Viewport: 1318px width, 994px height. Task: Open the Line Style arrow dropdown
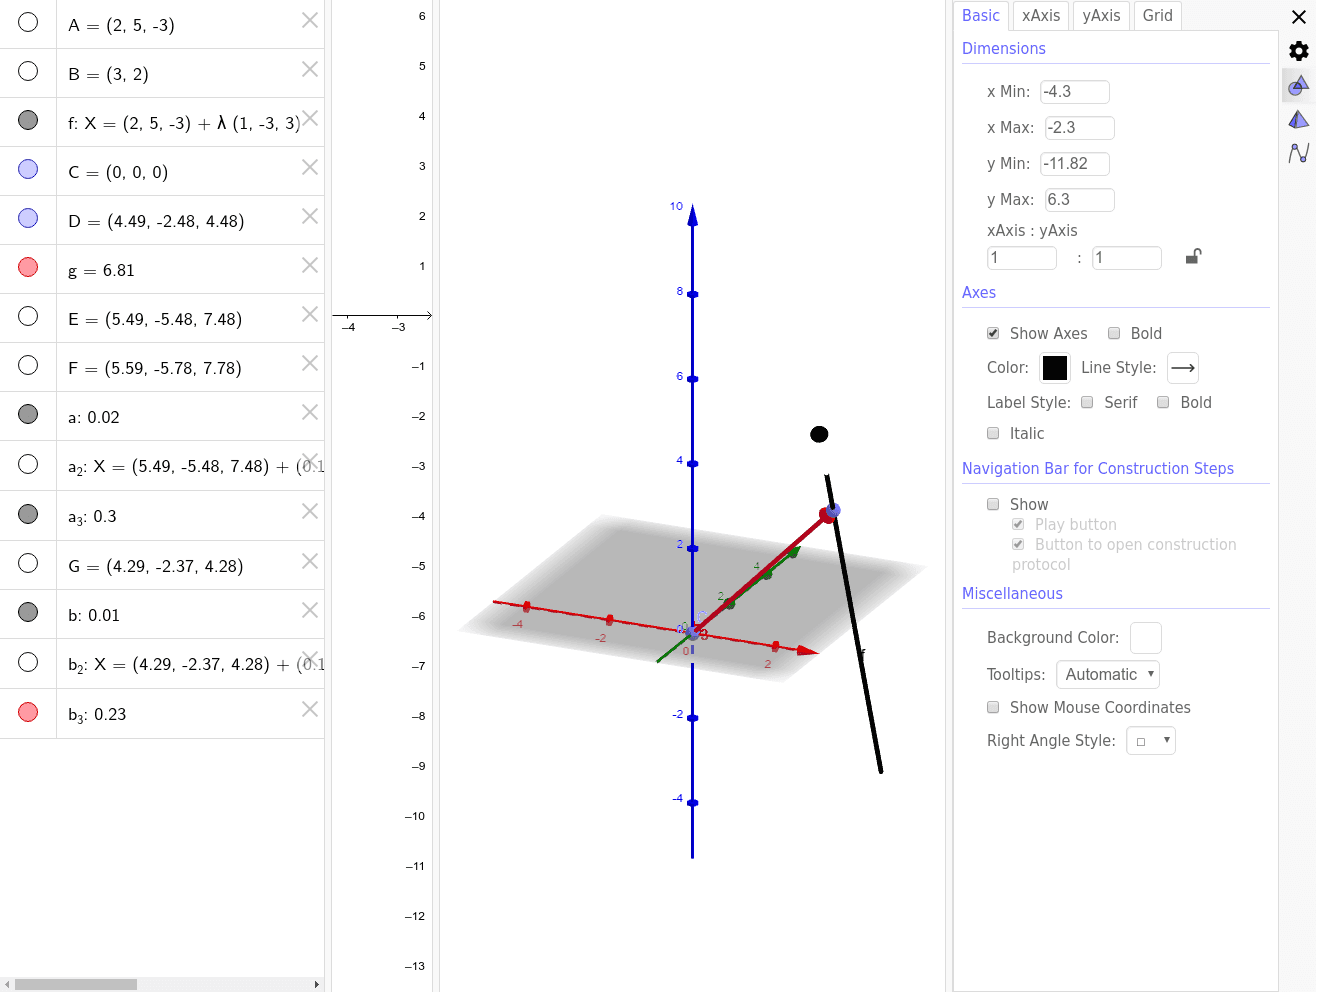click(x=1183, y=368)
